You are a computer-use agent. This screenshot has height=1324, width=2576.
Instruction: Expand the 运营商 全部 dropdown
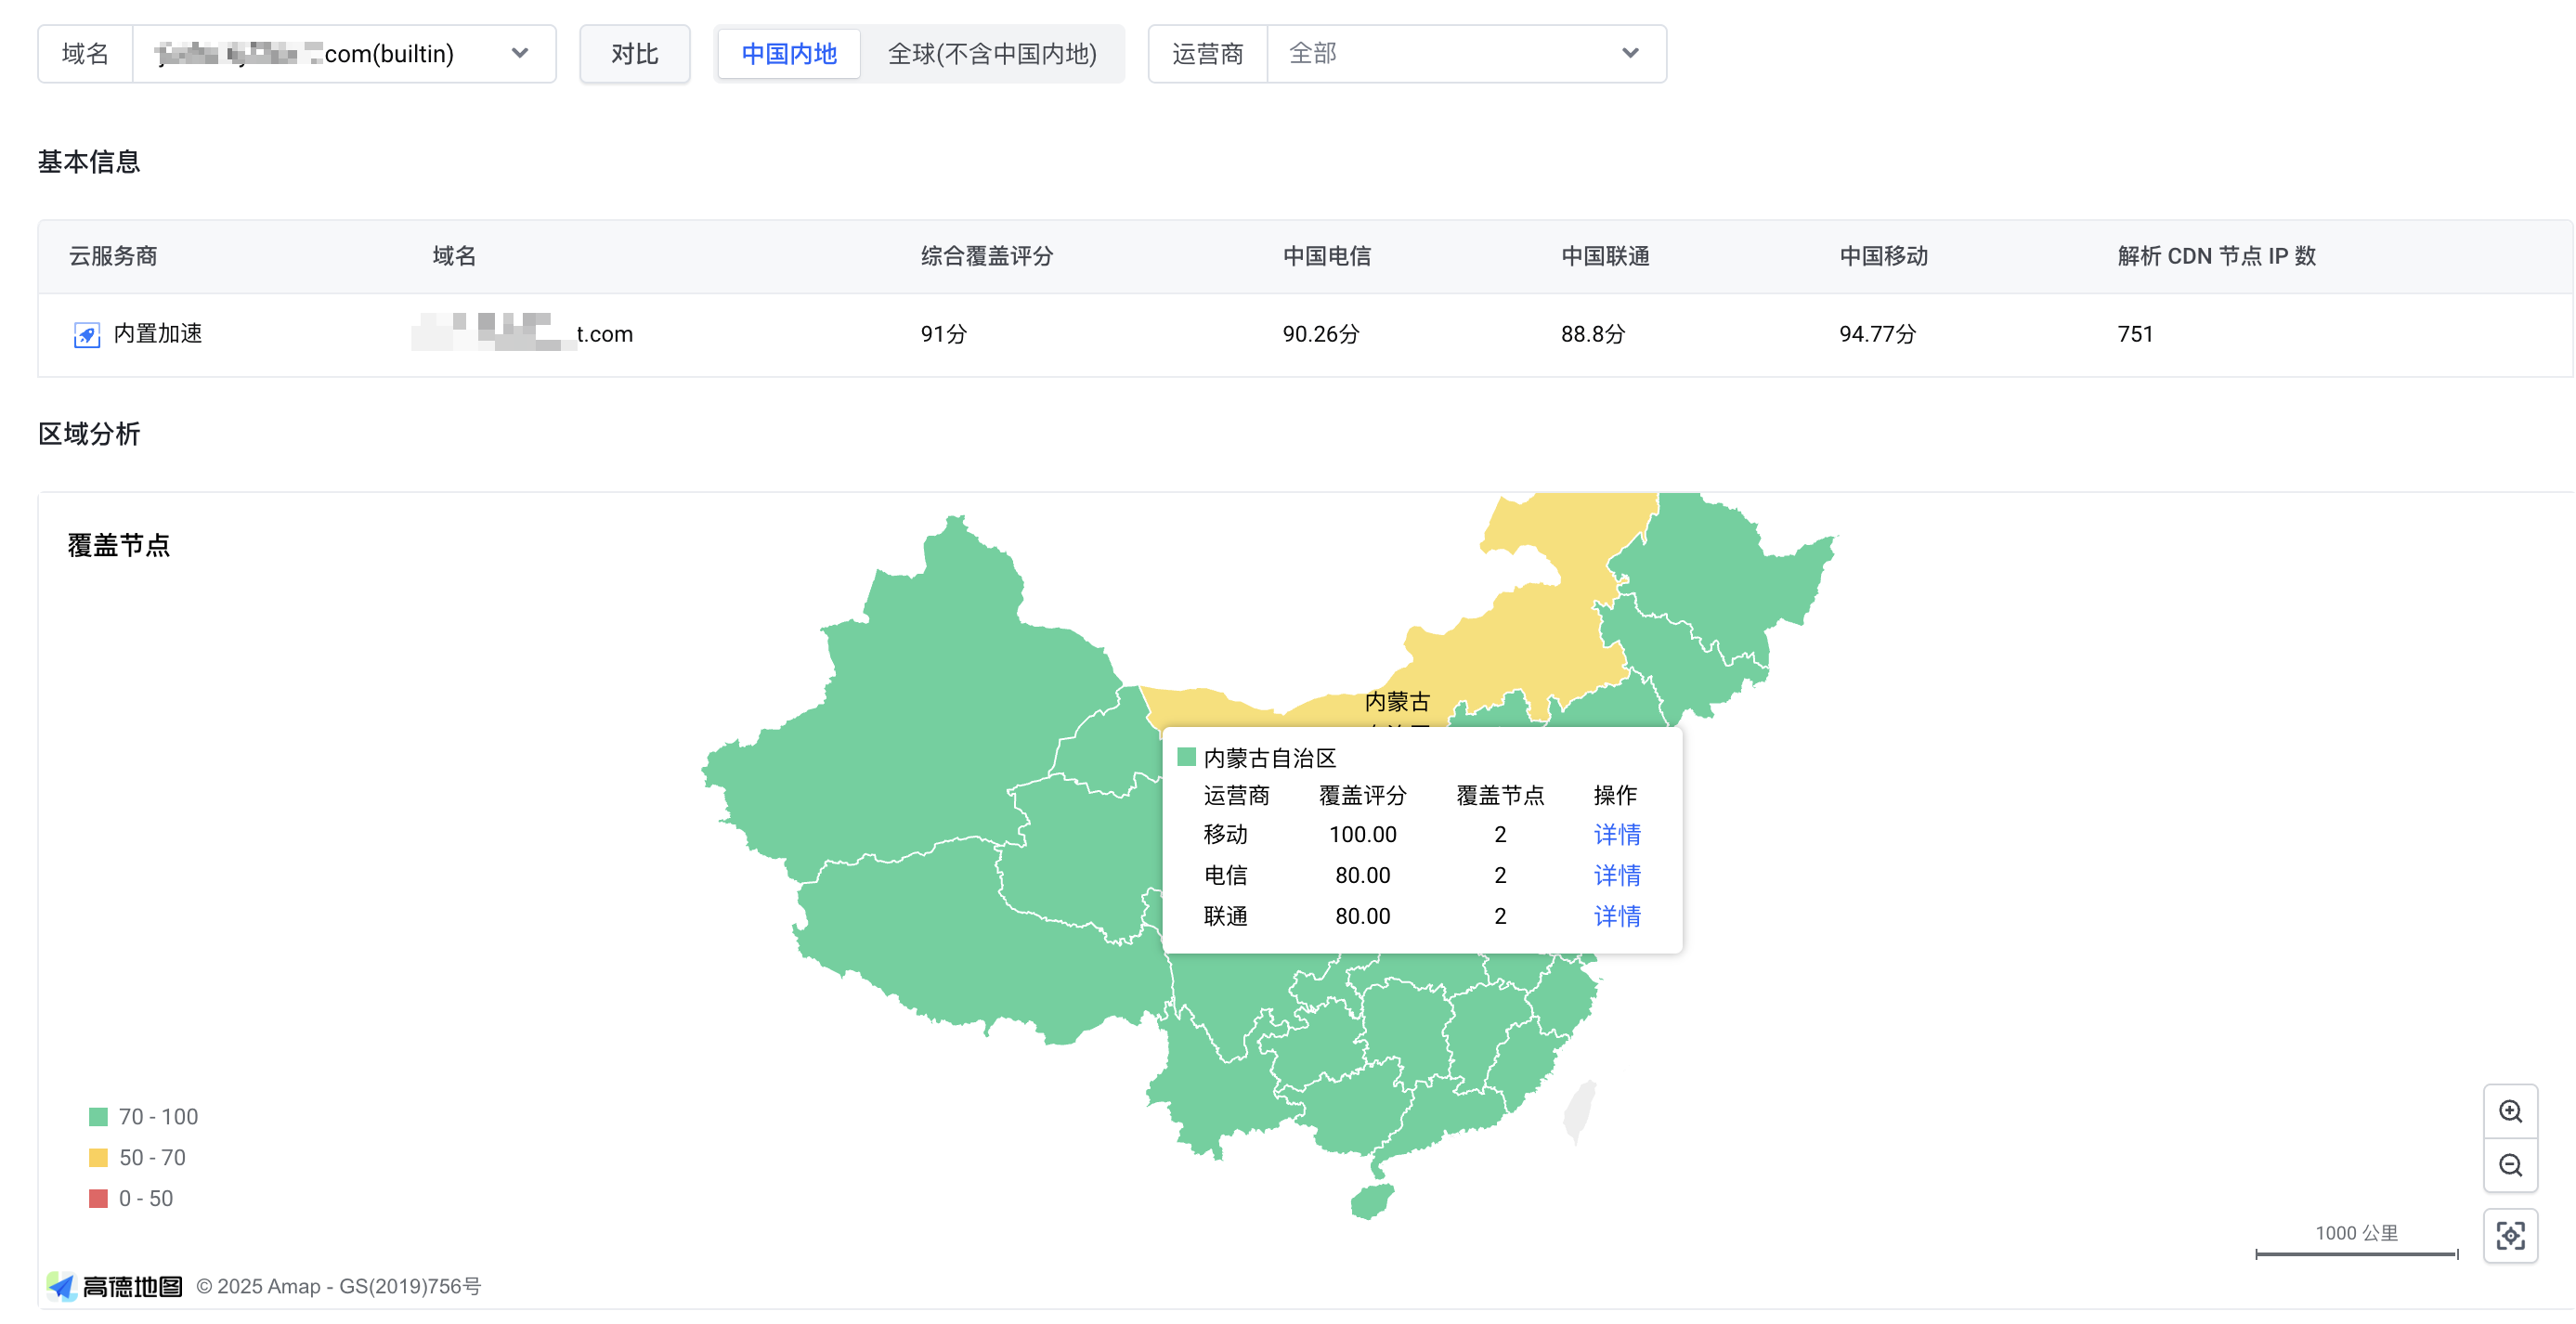1464,54
